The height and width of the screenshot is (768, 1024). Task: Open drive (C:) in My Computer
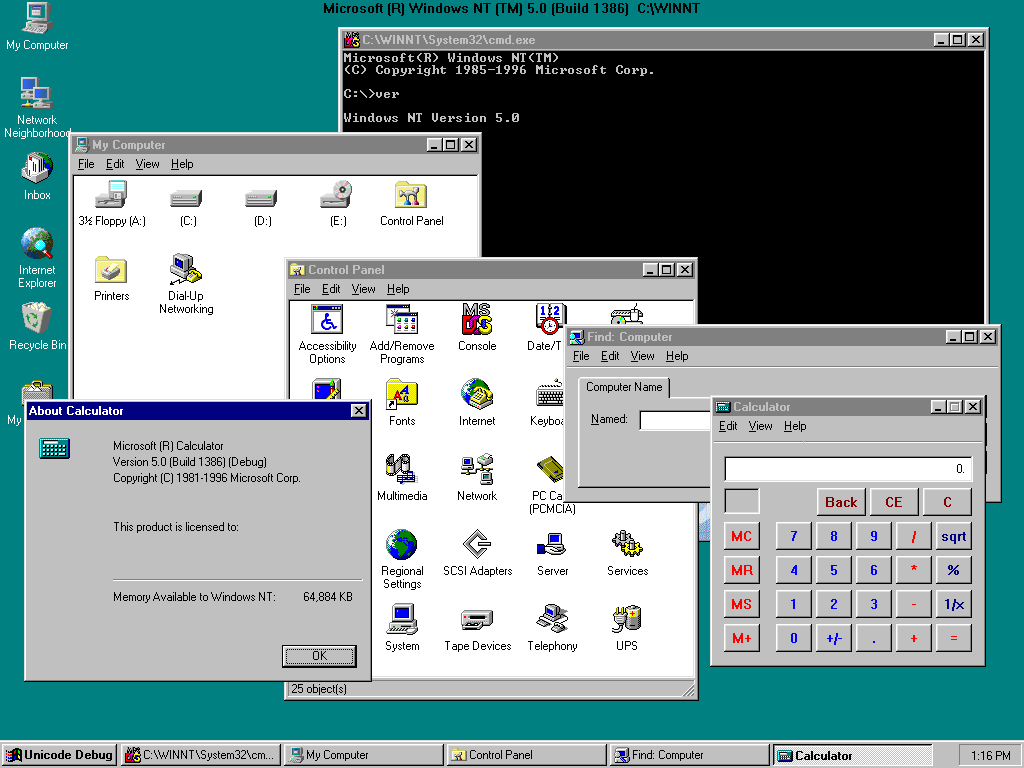coord(187,196)
